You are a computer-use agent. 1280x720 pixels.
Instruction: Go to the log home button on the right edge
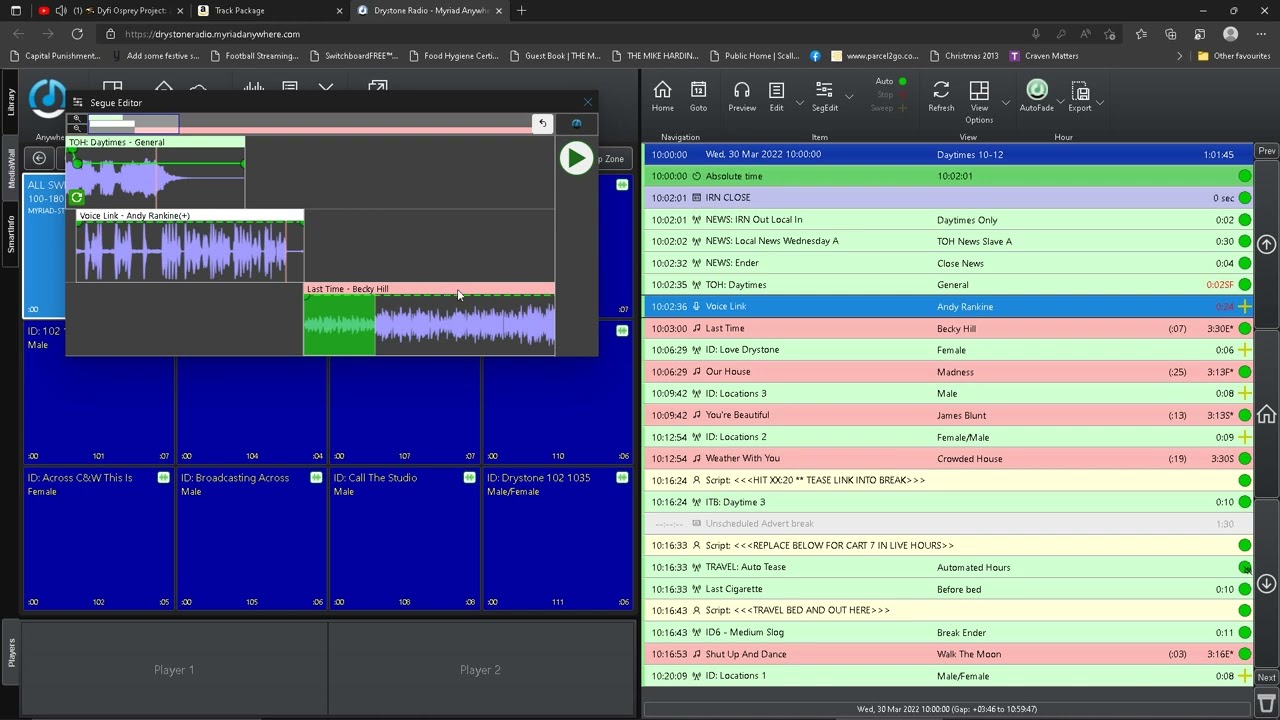[1266, 414]
